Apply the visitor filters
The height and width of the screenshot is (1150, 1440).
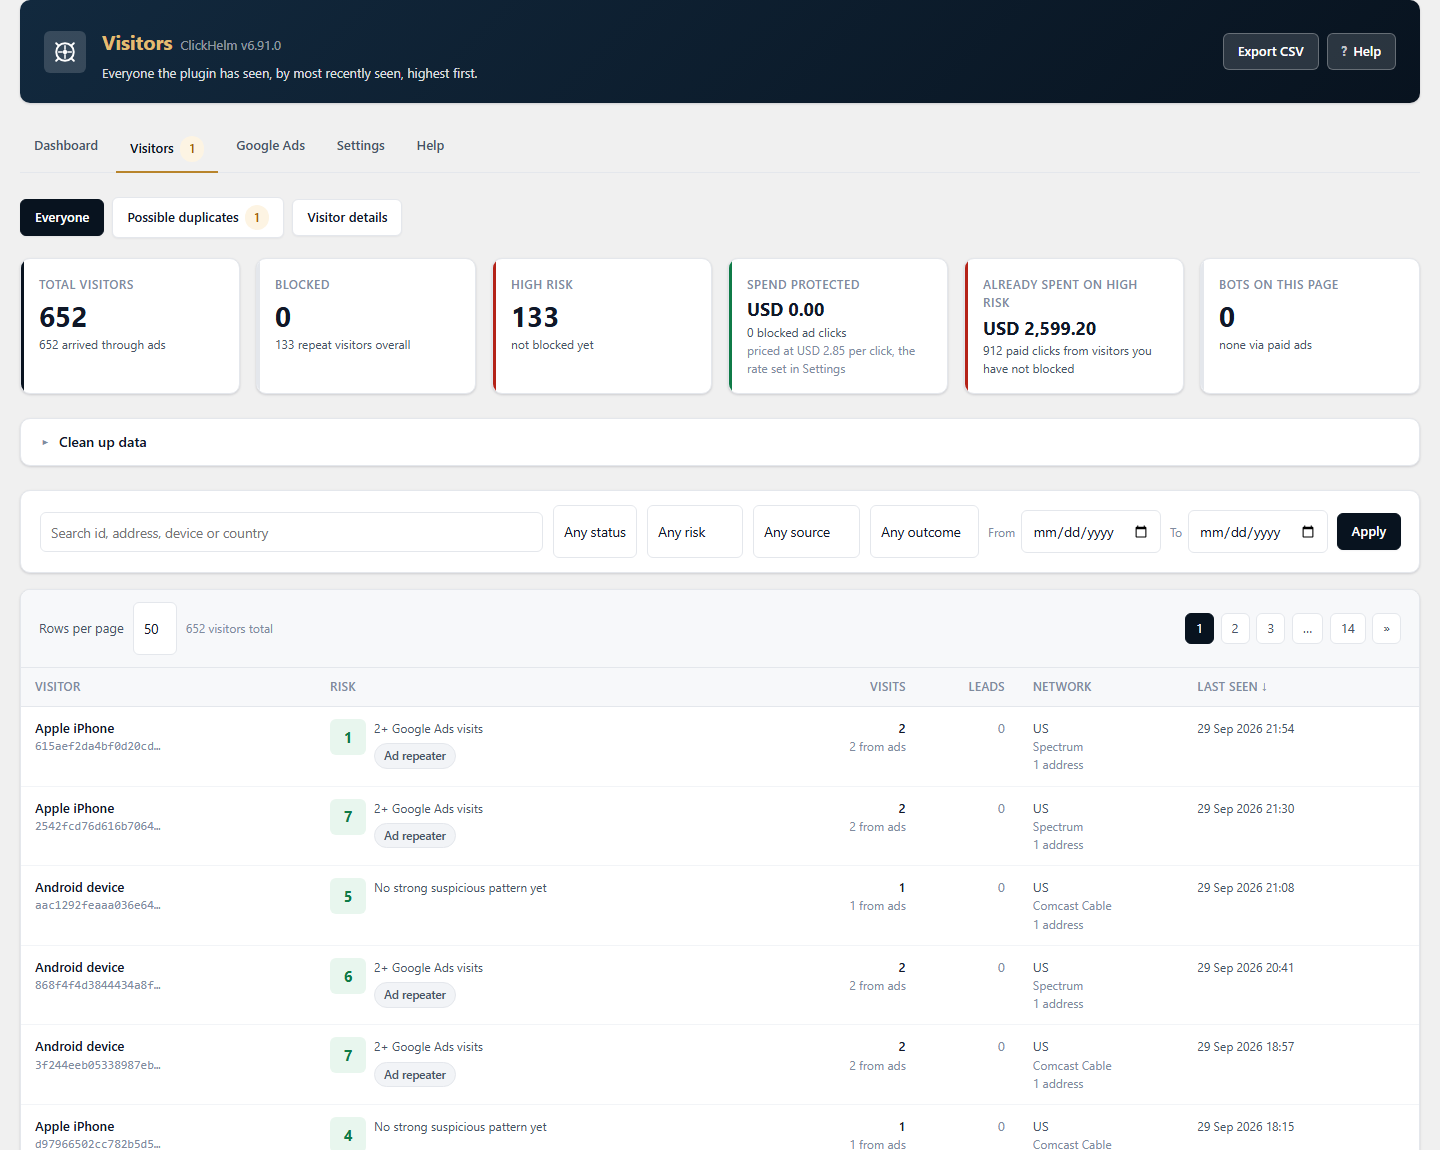1369,532
